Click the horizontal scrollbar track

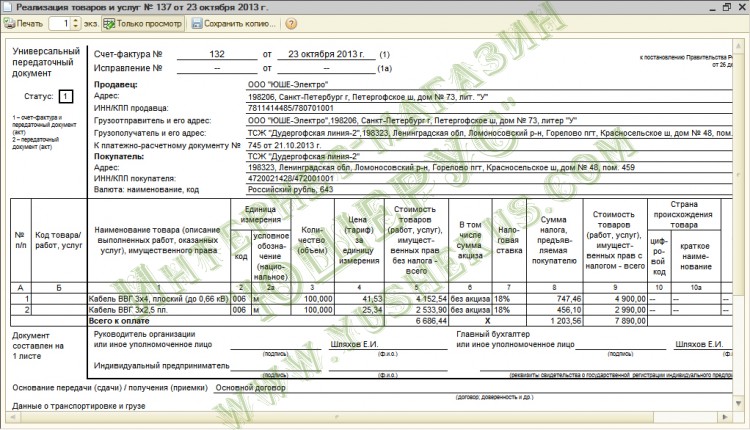[x=368, y=417]
